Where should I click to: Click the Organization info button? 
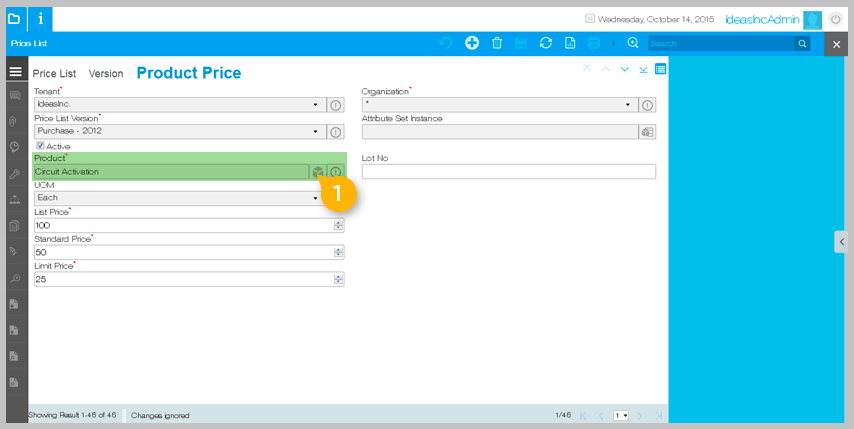[647, 105]
